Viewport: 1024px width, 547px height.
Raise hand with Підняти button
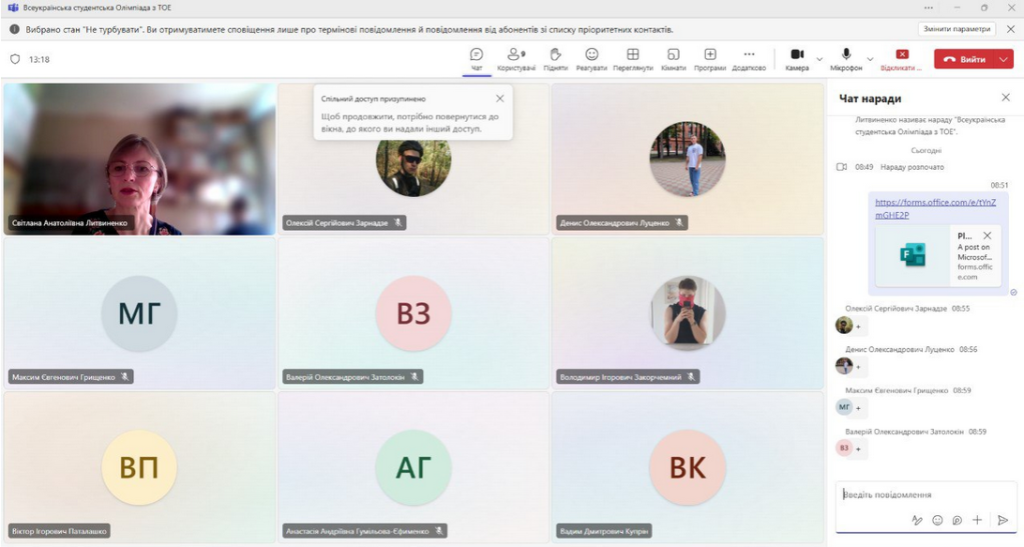tap(555, 59)
